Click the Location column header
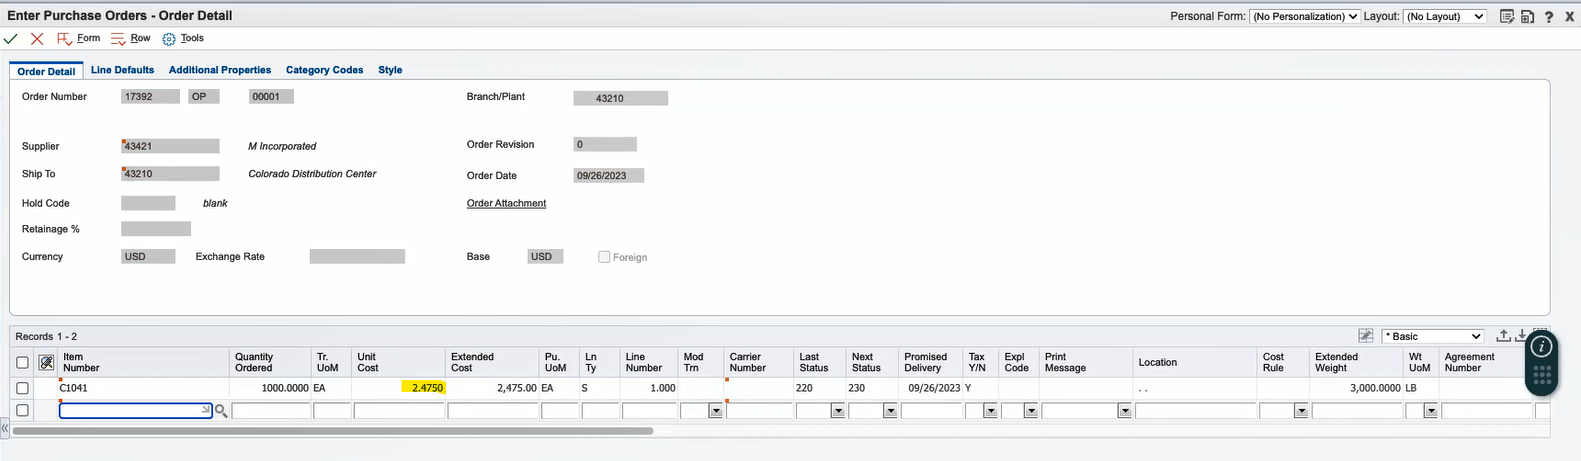This screenshot has width=1581, height=461. tap(1195, 362)
